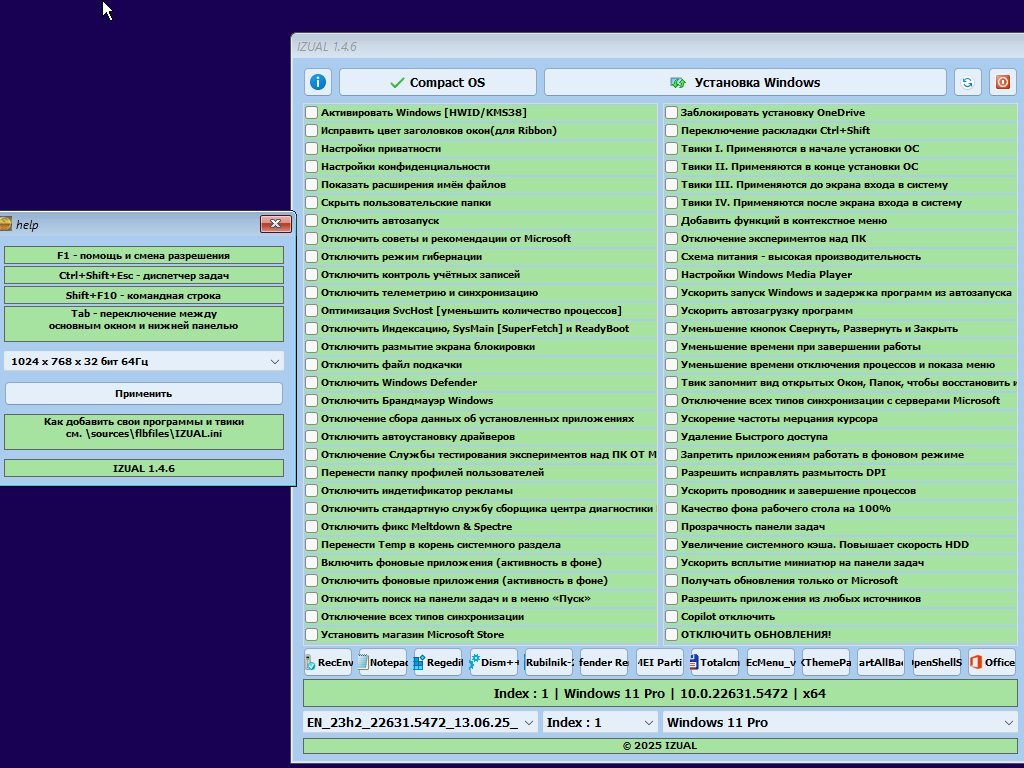Click 'Ctrl+Shift+Esc - диспетчер задач' entry
The width and height of the screenshot is (1024, 768).
144,276
